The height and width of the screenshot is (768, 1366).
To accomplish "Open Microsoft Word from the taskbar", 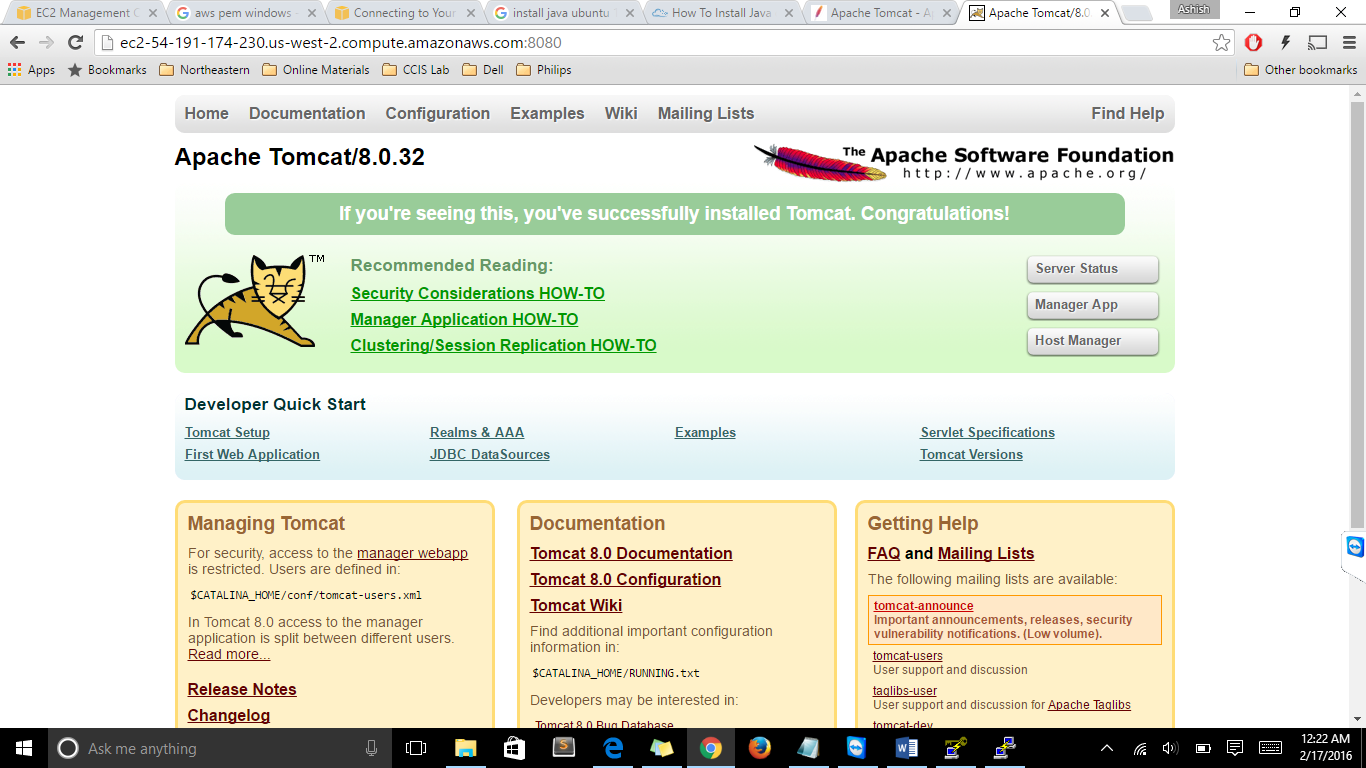I will click(x=907, y=748).
